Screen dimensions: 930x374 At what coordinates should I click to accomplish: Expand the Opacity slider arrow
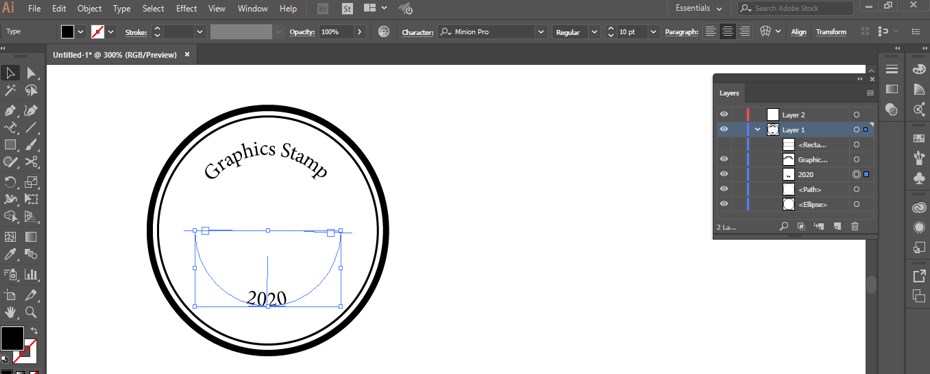tap(360, 32)
